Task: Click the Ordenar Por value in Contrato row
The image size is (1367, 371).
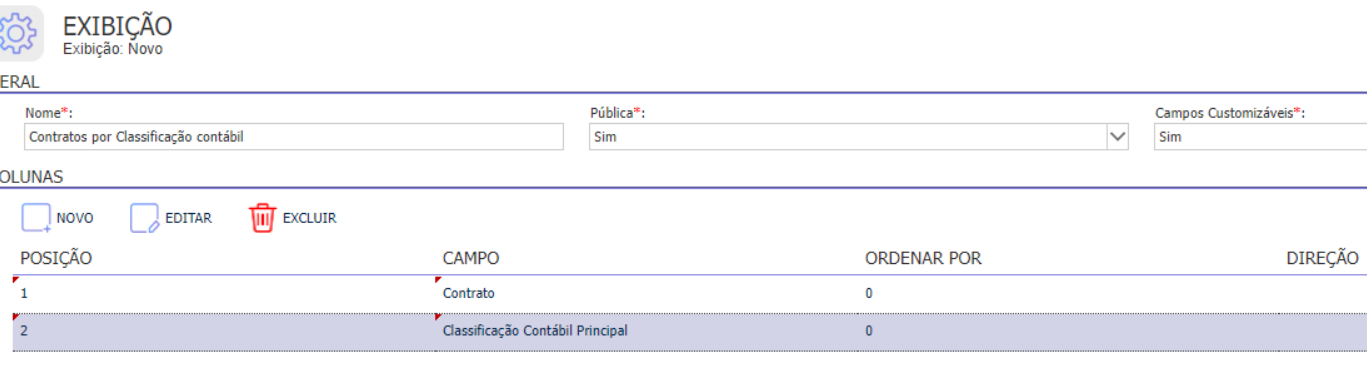Action: [1068, 294]
